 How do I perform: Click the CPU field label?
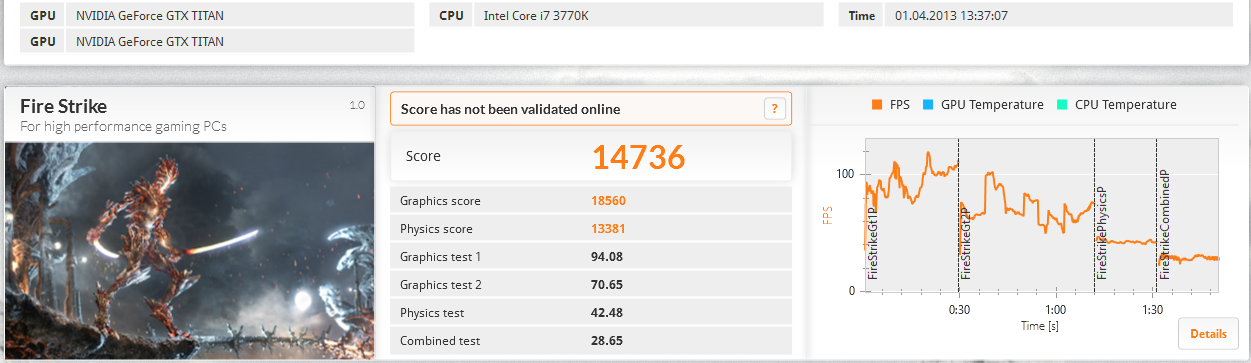click(x=452, y=15)
